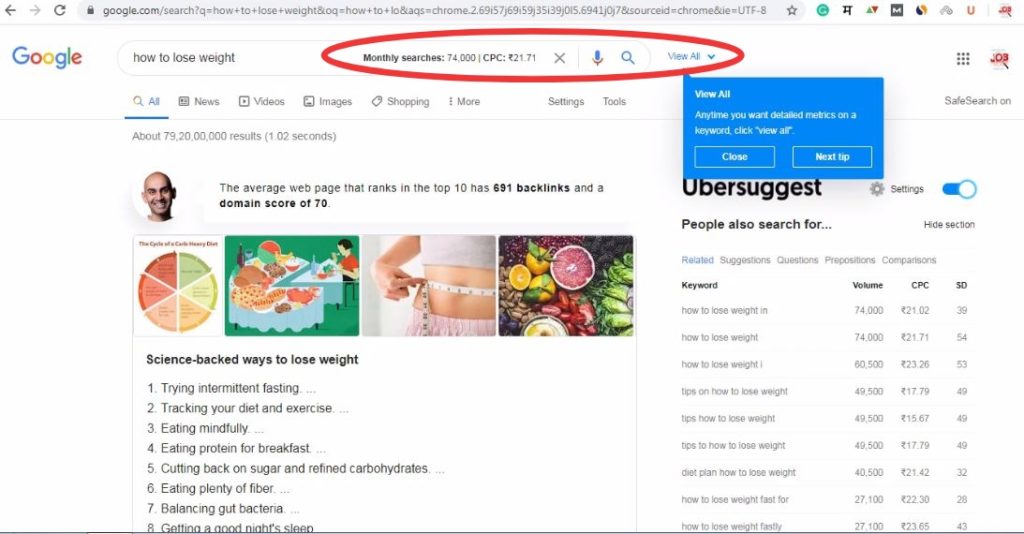Hide the People also search section
The height and width of the screenshot is (534, 1024).
pyautogui.click(x=949, y=225)
